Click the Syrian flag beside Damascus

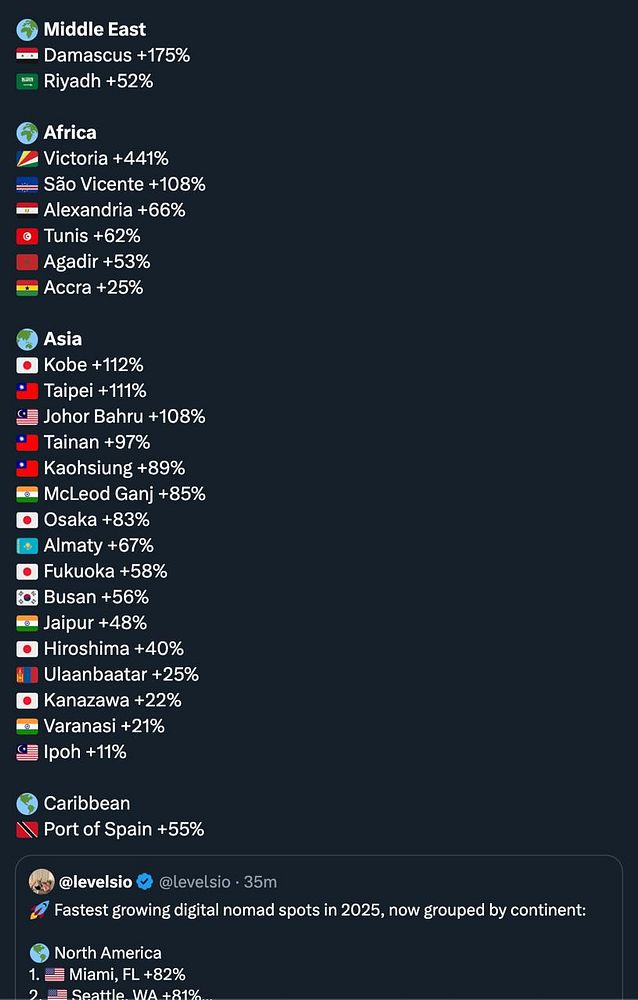(x=27, y=55)
